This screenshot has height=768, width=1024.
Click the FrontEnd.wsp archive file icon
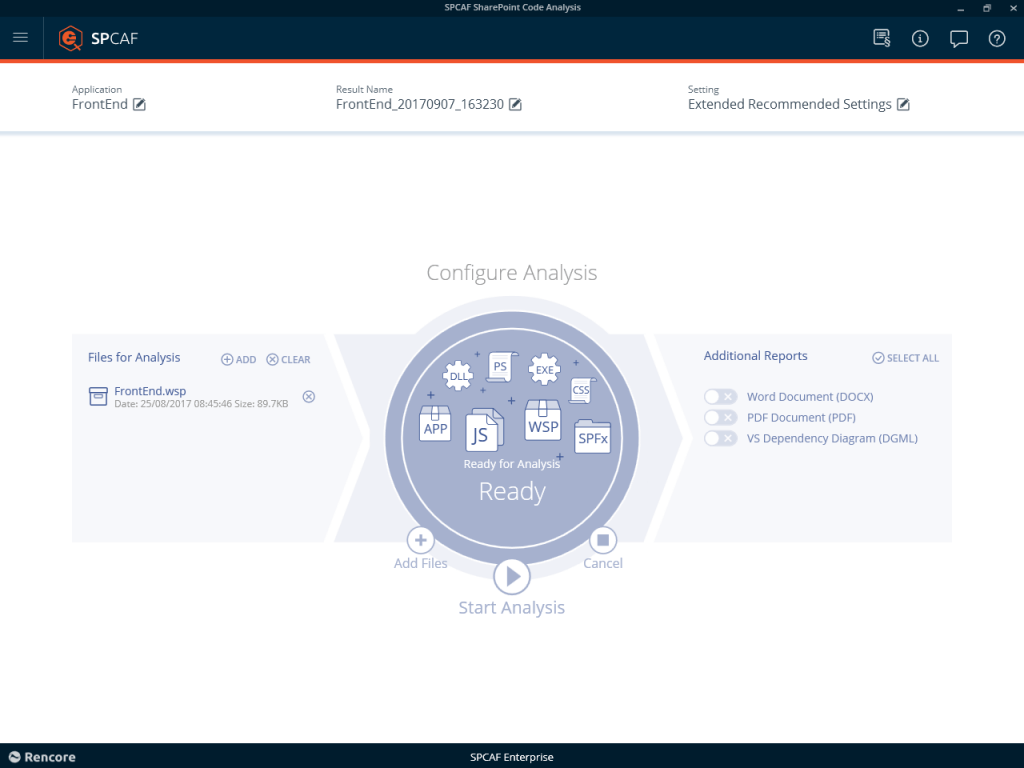tap(98, 396)
